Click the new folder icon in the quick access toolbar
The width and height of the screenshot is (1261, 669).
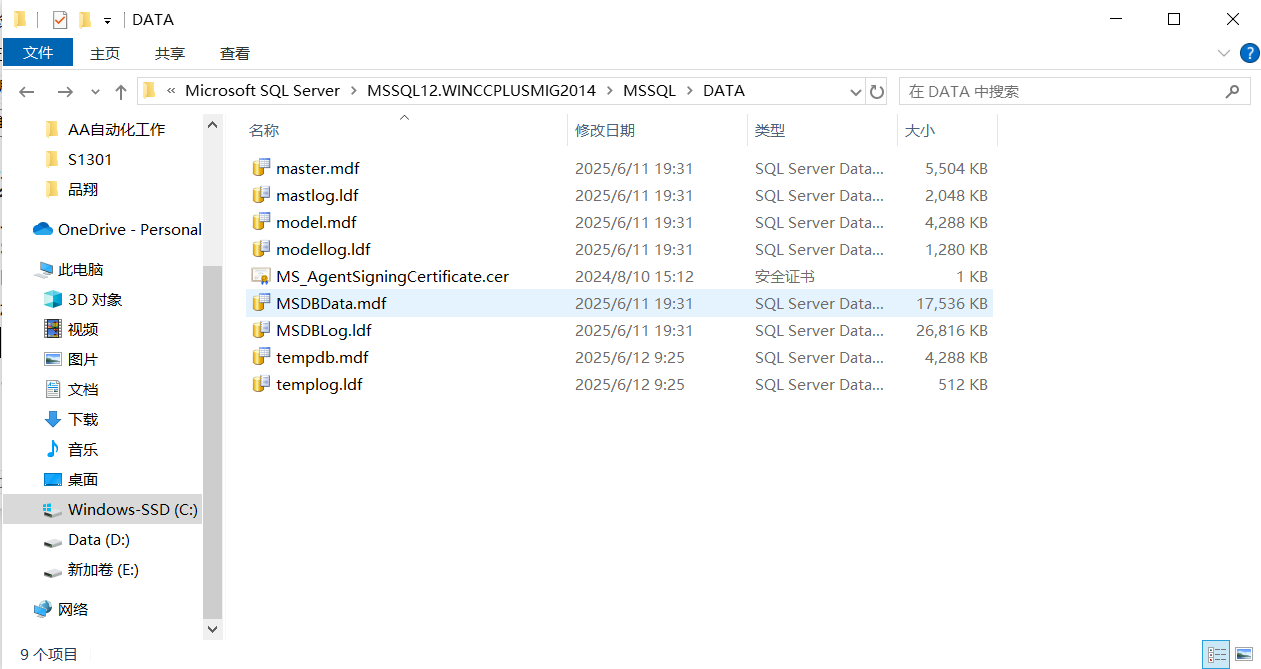[x=84, y=19]
